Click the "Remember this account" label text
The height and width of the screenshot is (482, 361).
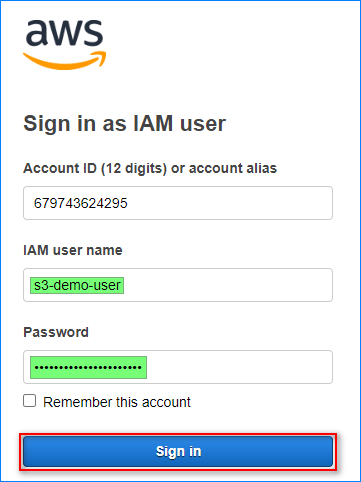(x=117, y=402)
